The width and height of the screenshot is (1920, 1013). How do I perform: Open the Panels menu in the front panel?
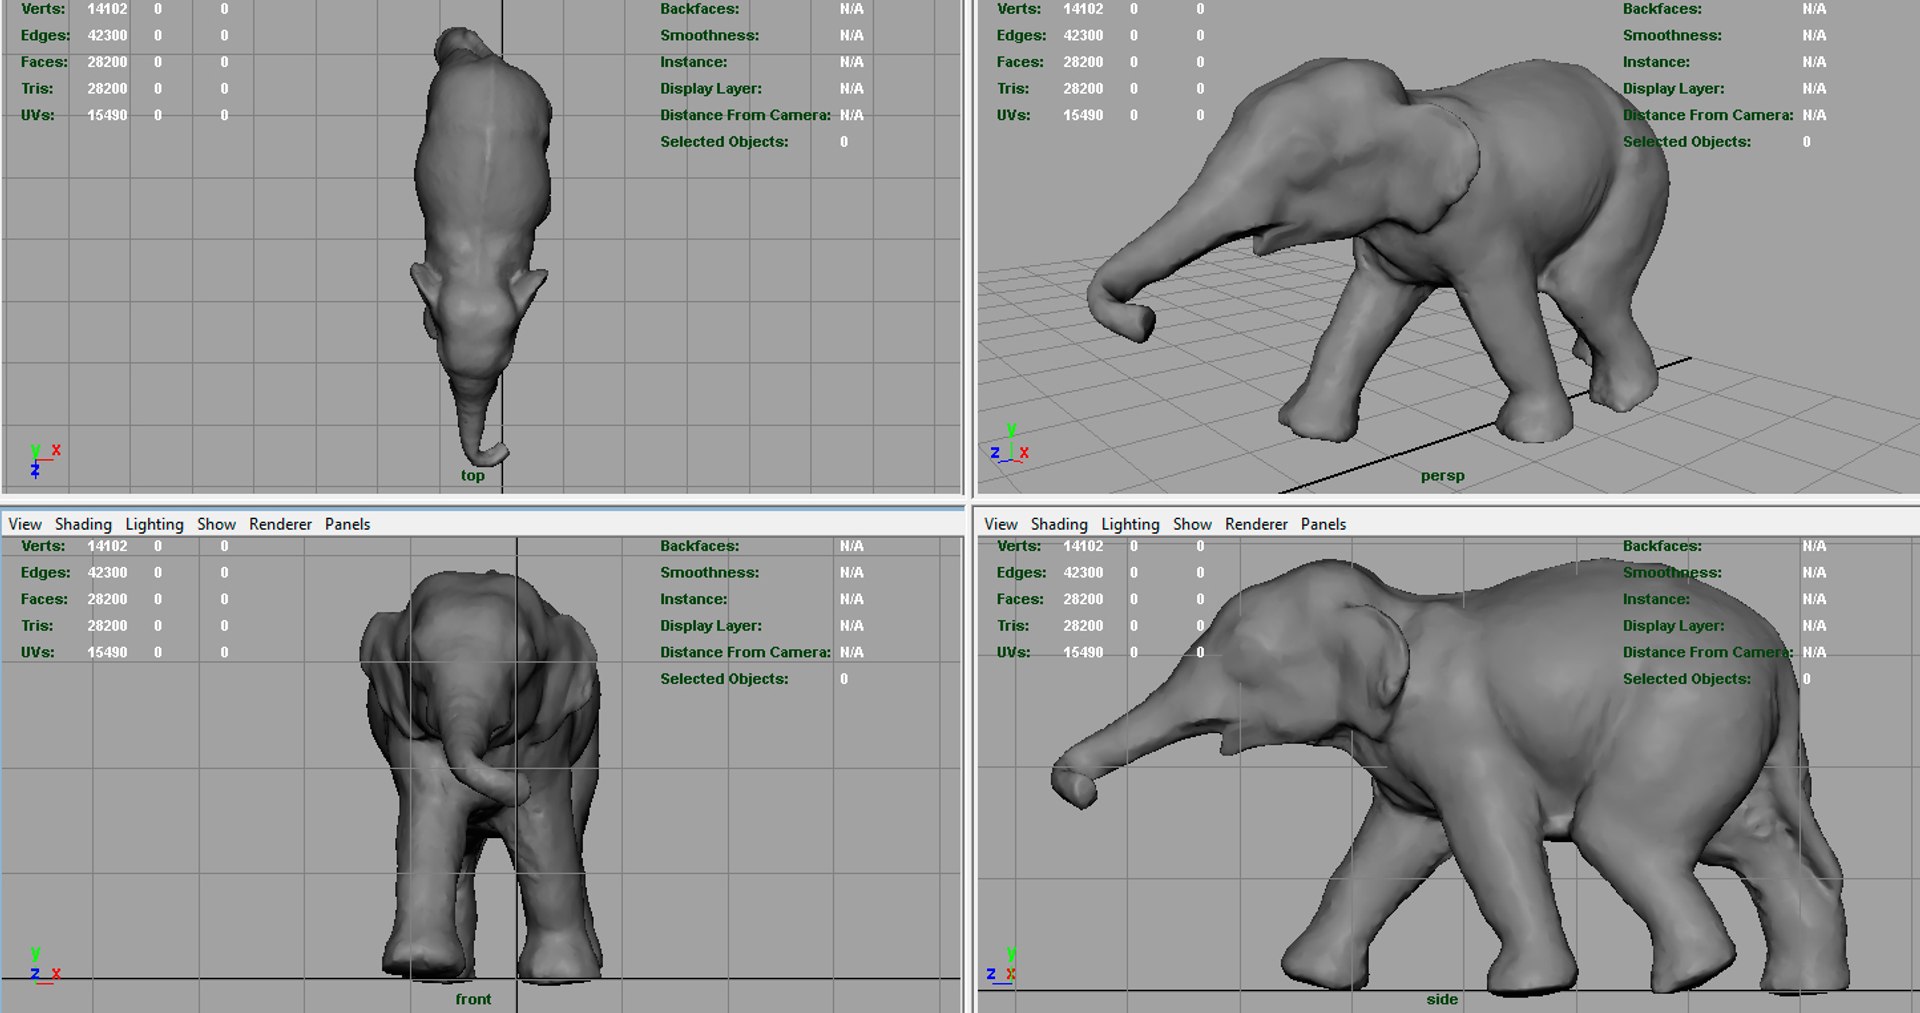pyautogui.click(x=347, y=524)
